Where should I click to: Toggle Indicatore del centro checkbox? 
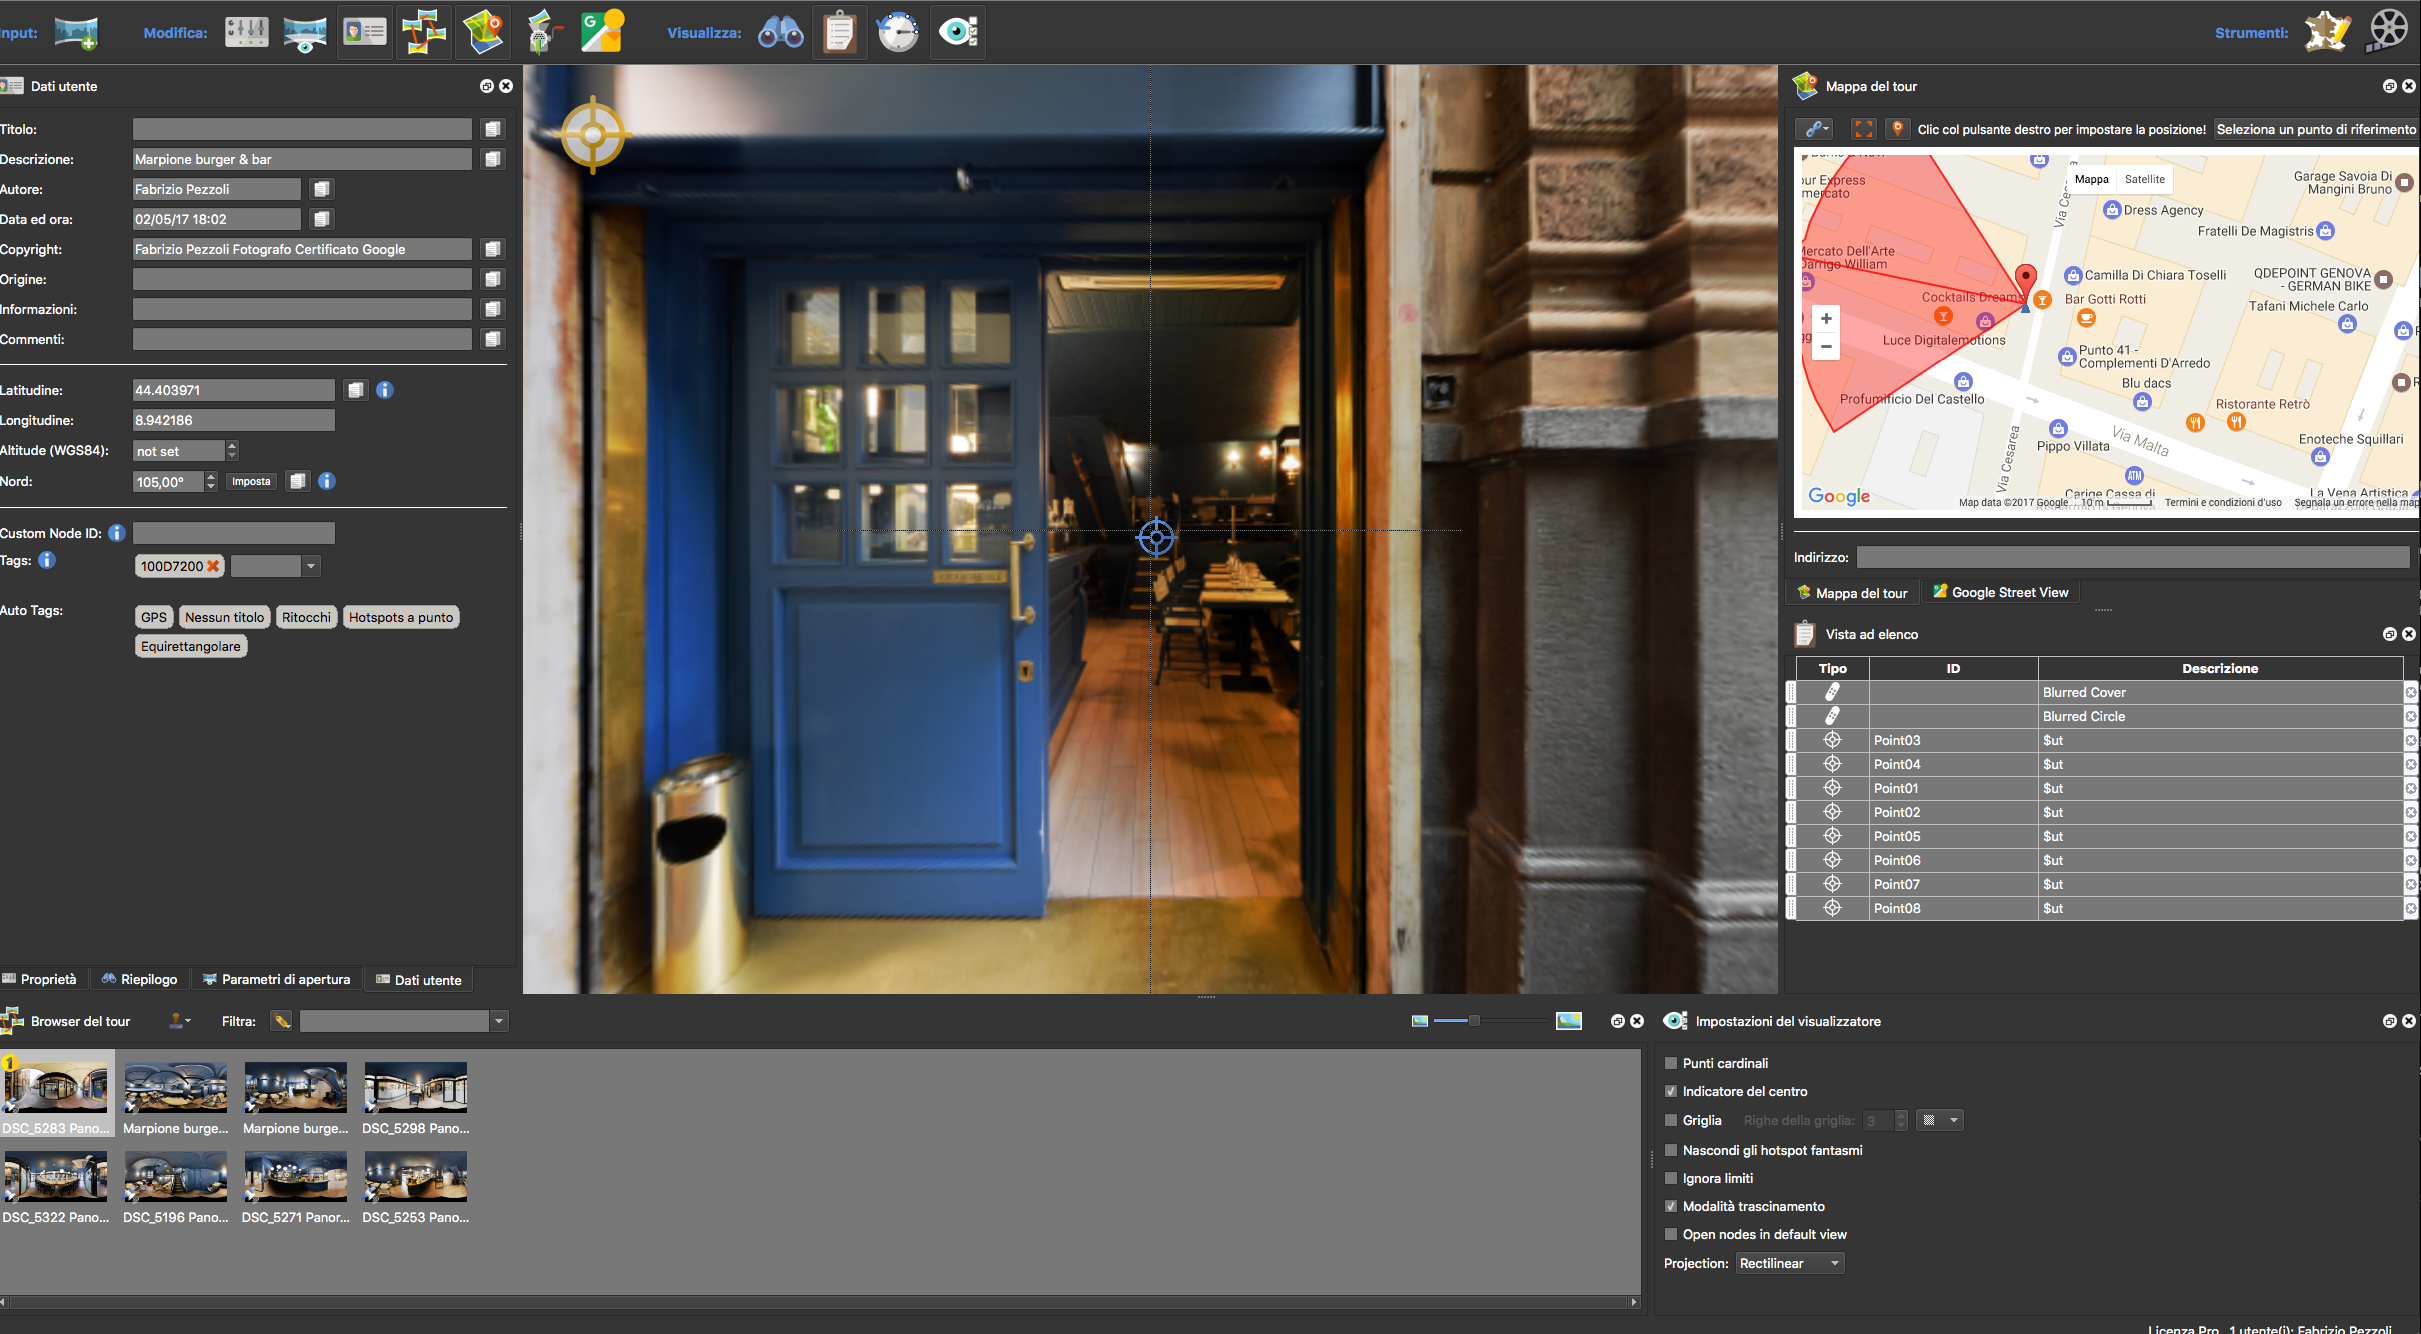click(x=1671, y=1091)
